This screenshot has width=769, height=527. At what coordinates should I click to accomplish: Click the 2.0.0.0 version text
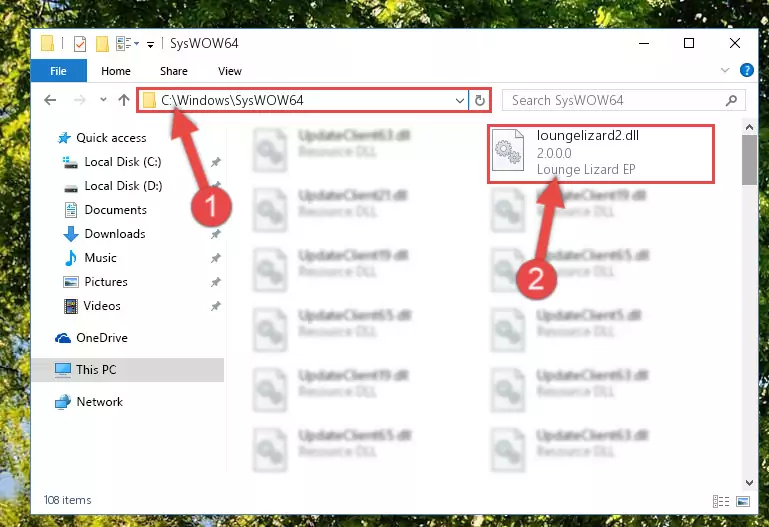pos(554,153)
